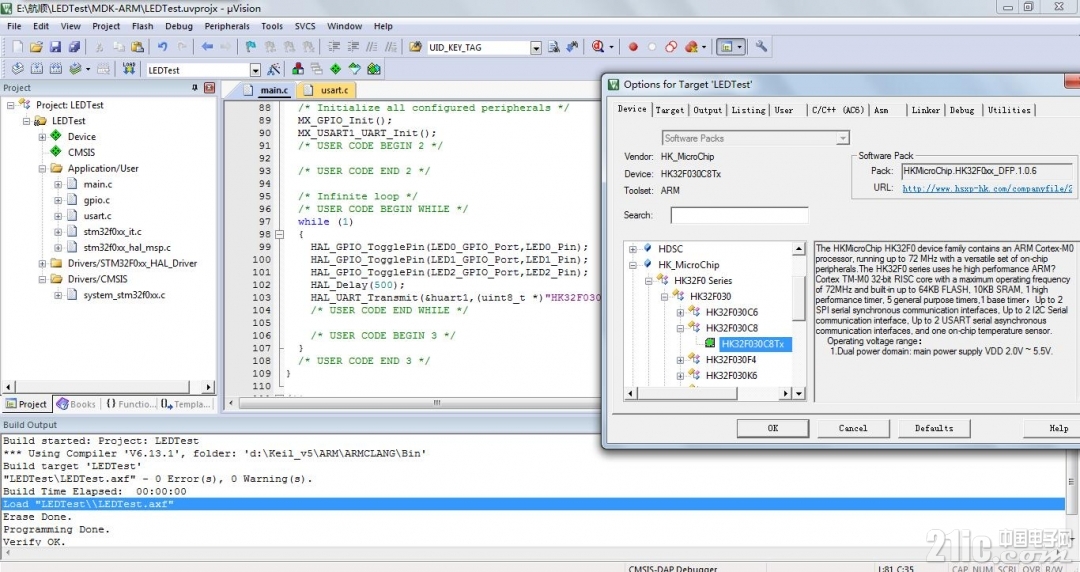Build the target files
The width and height of the screenshot is (1080, 572).
point(37,69)
